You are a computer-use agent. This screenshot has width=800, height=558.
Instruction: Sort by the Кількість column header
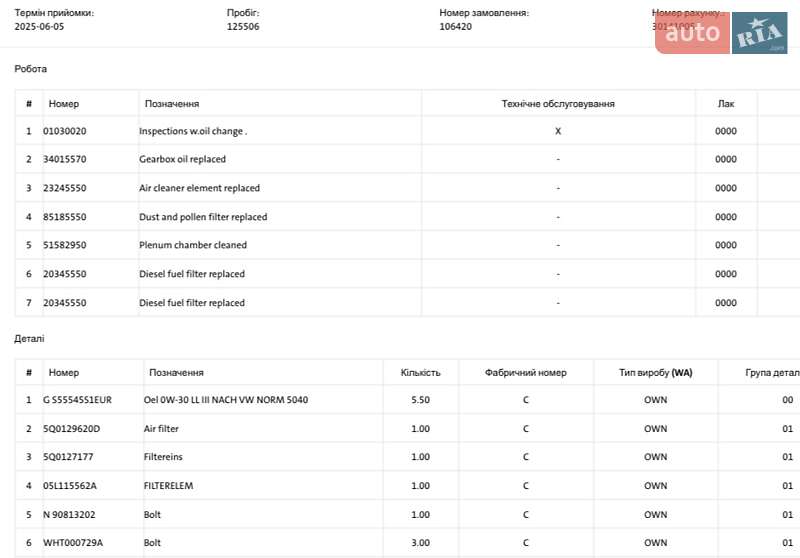[420, 373]
